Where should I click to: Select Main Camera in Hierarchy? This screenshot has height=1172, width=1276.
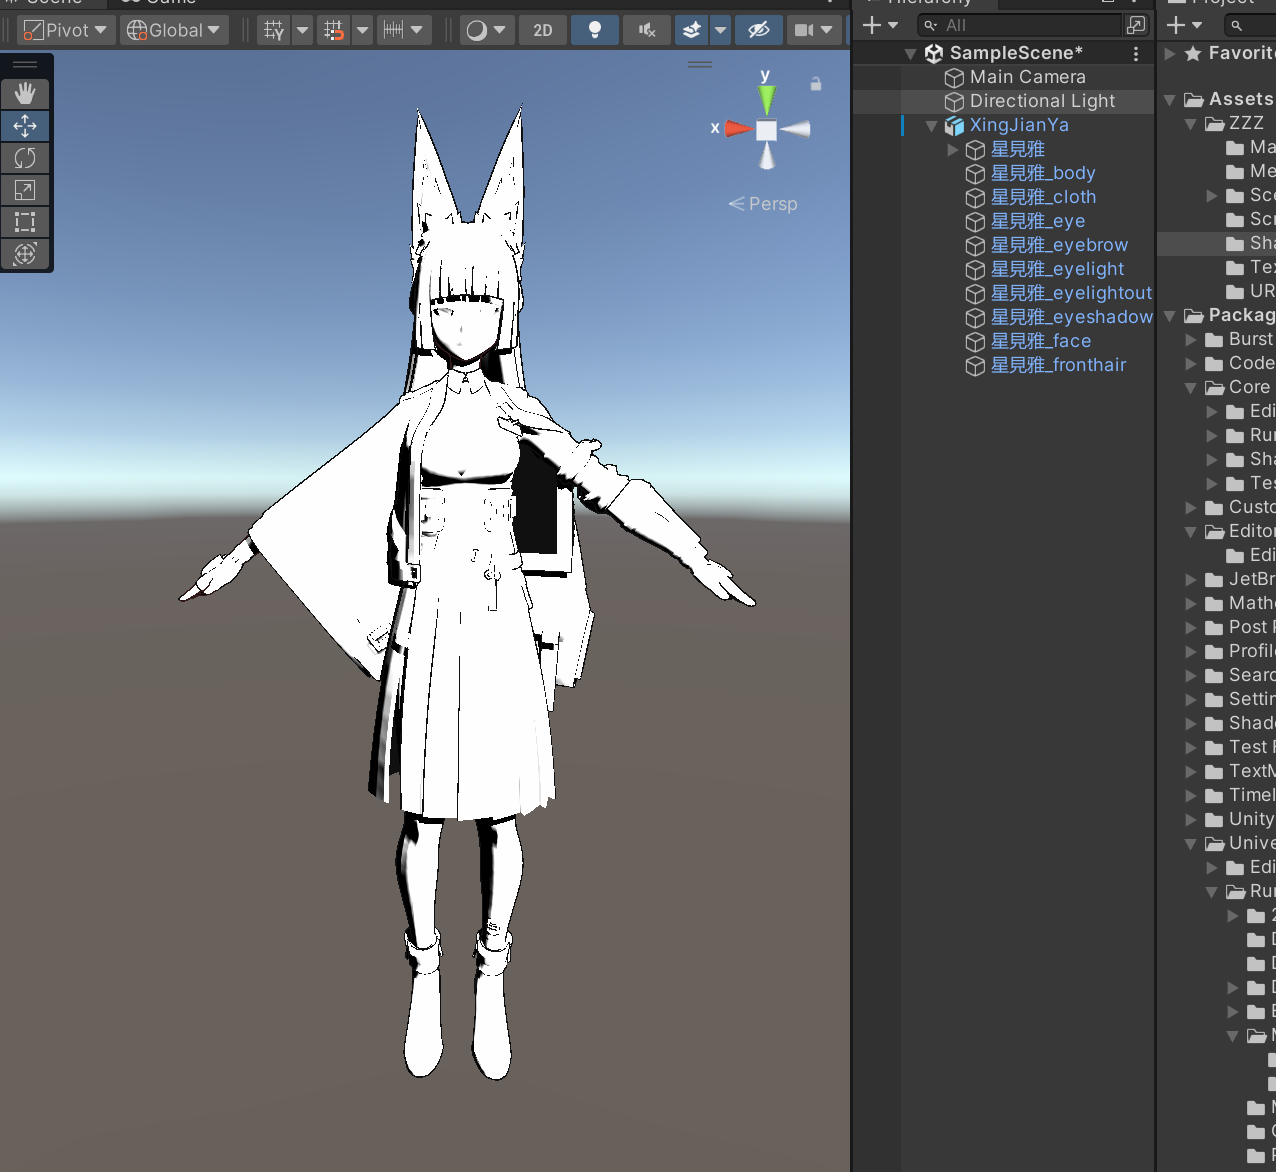click(1027, 77)
